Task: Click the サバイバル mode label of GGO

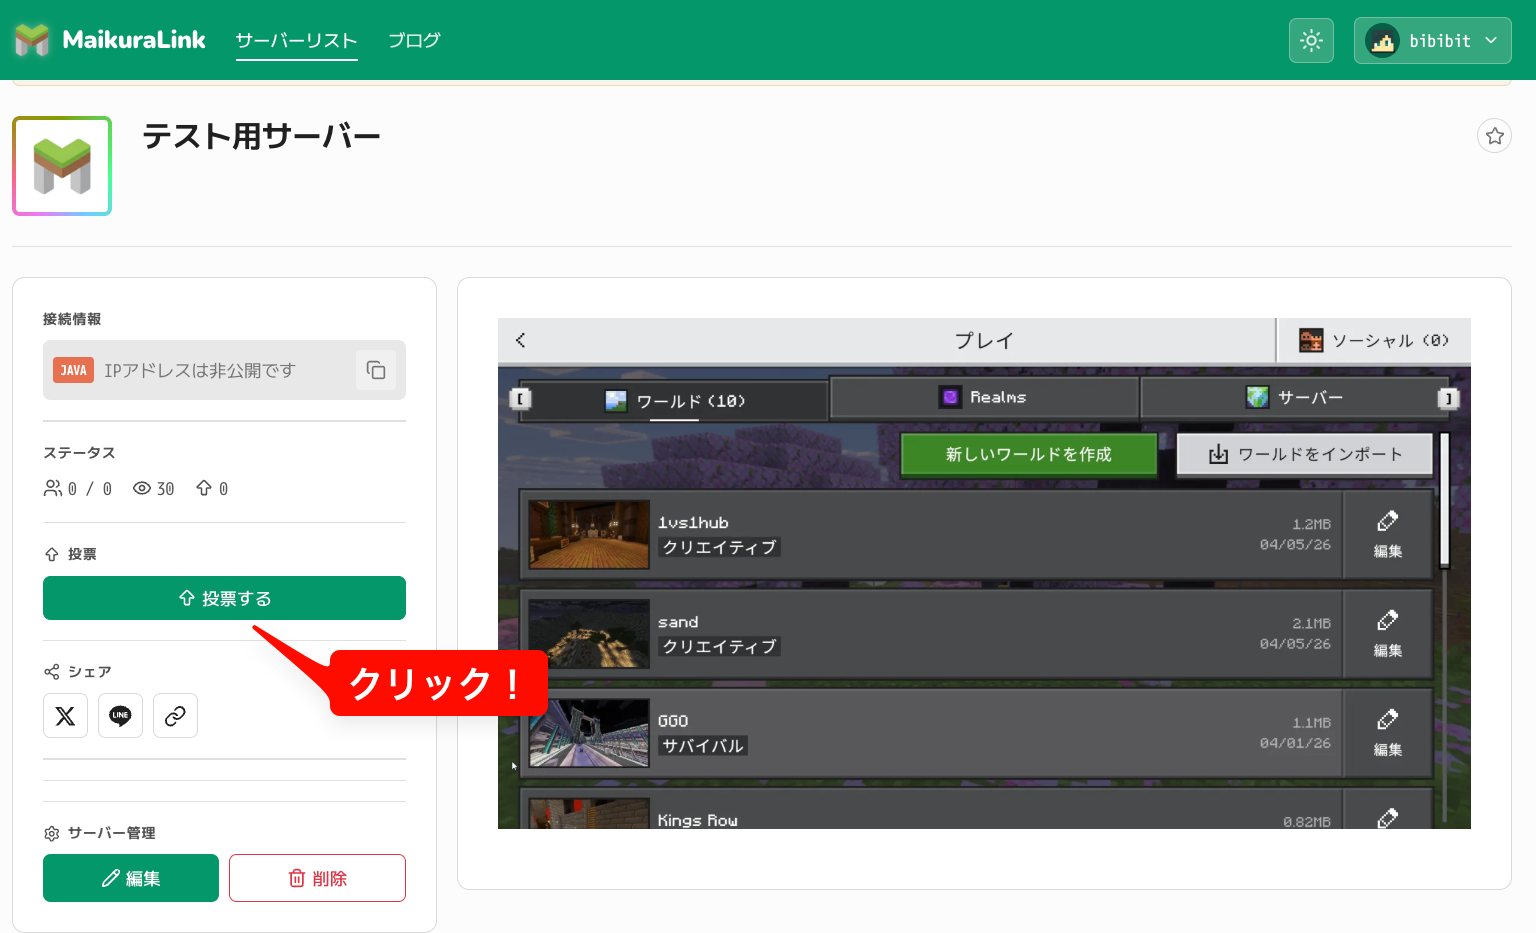Action: [x=703, y=746]
